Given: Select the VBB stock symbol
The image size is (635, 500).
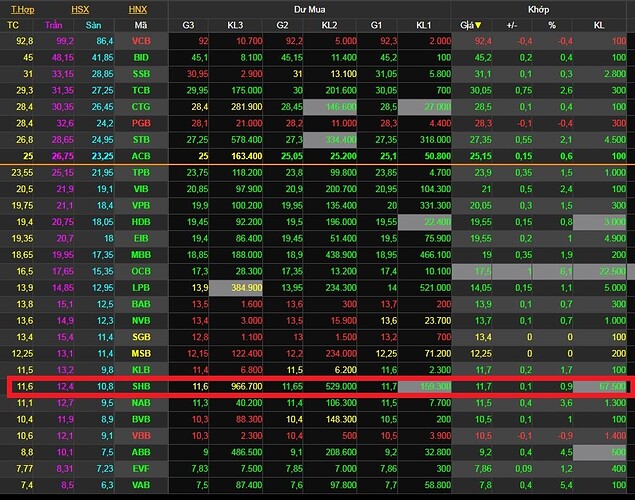Looking at the screenshot, I should click(141, 436).
